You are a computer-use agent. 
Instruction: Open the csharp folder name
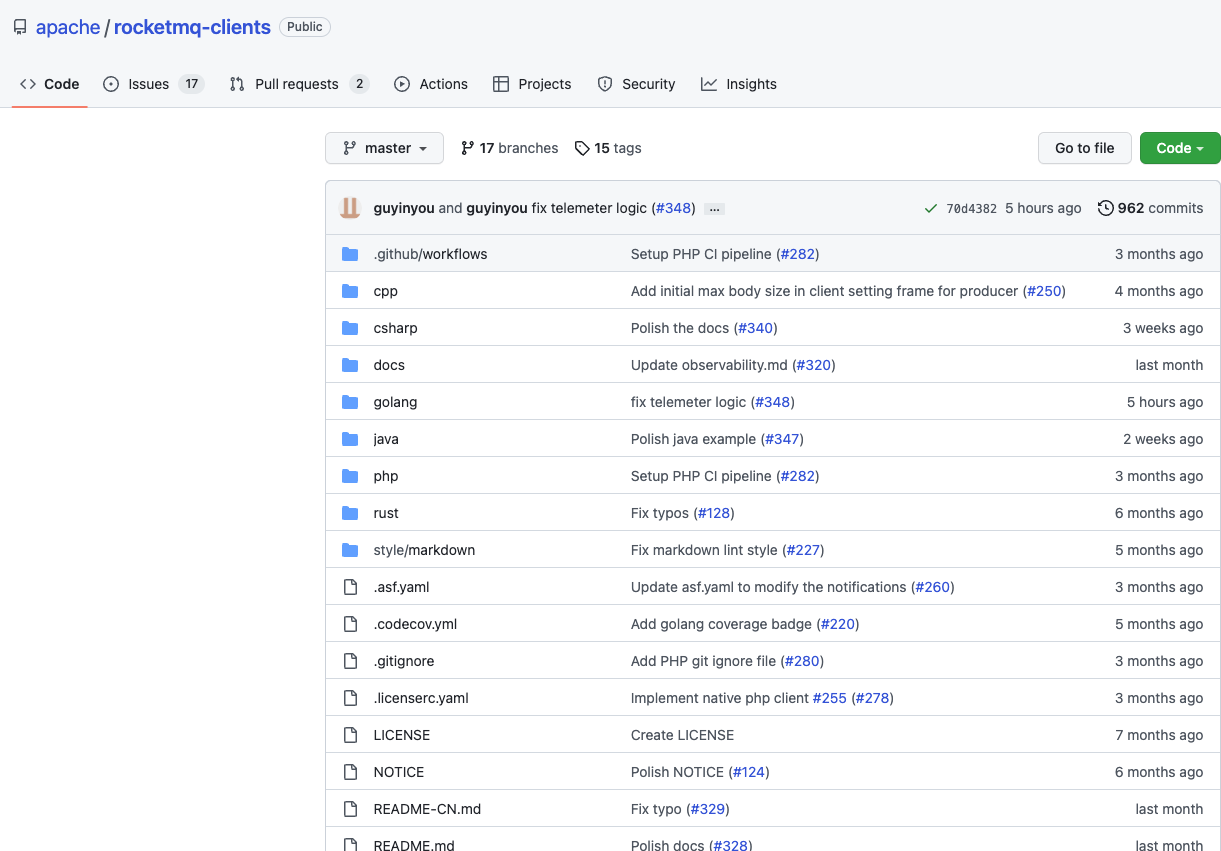coord(395,328)
